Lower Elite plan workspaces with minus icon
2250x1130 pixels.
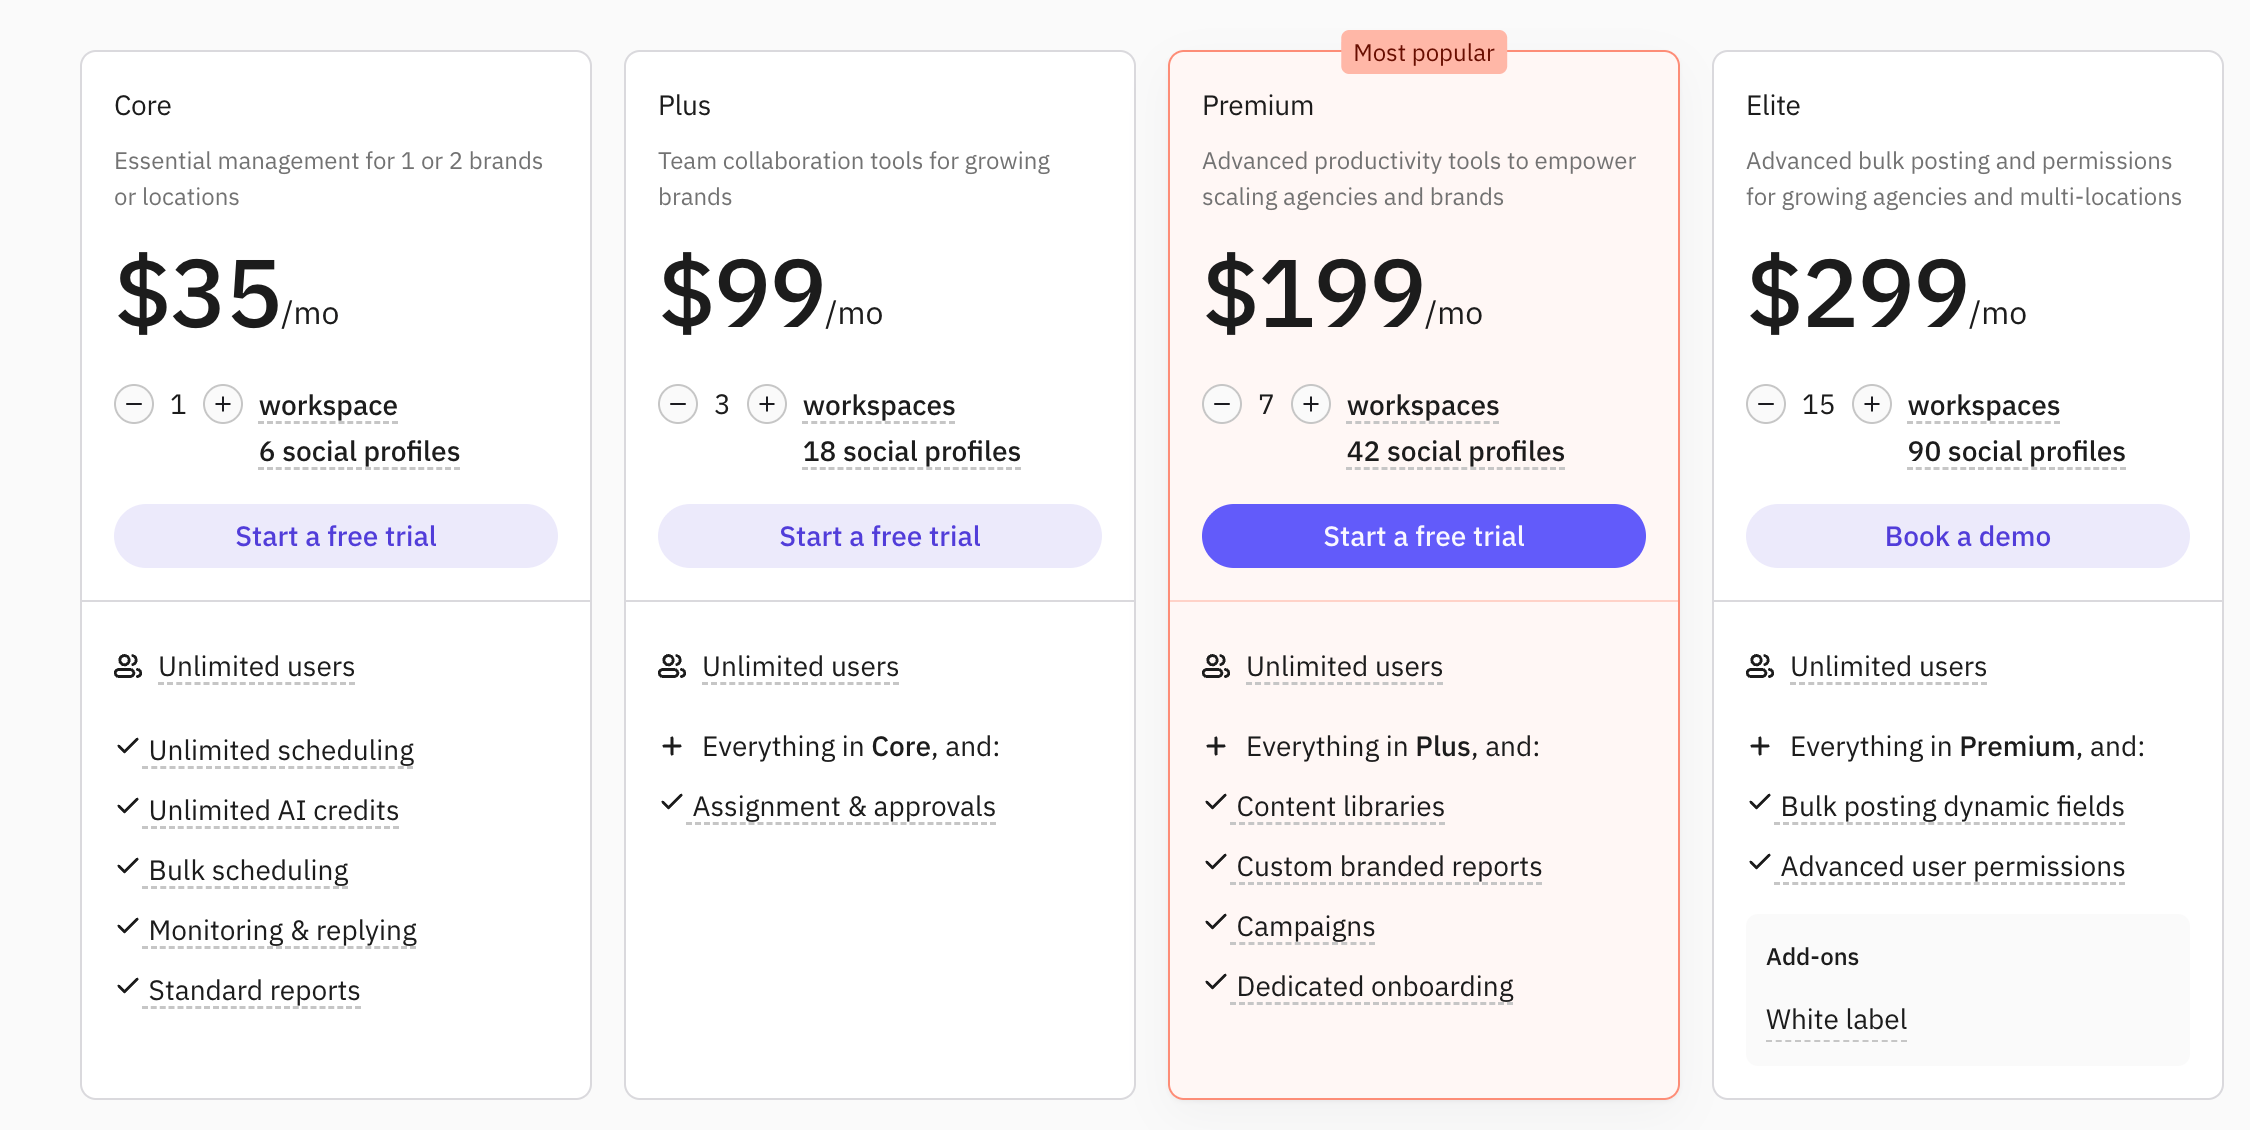coord(1766,405)
